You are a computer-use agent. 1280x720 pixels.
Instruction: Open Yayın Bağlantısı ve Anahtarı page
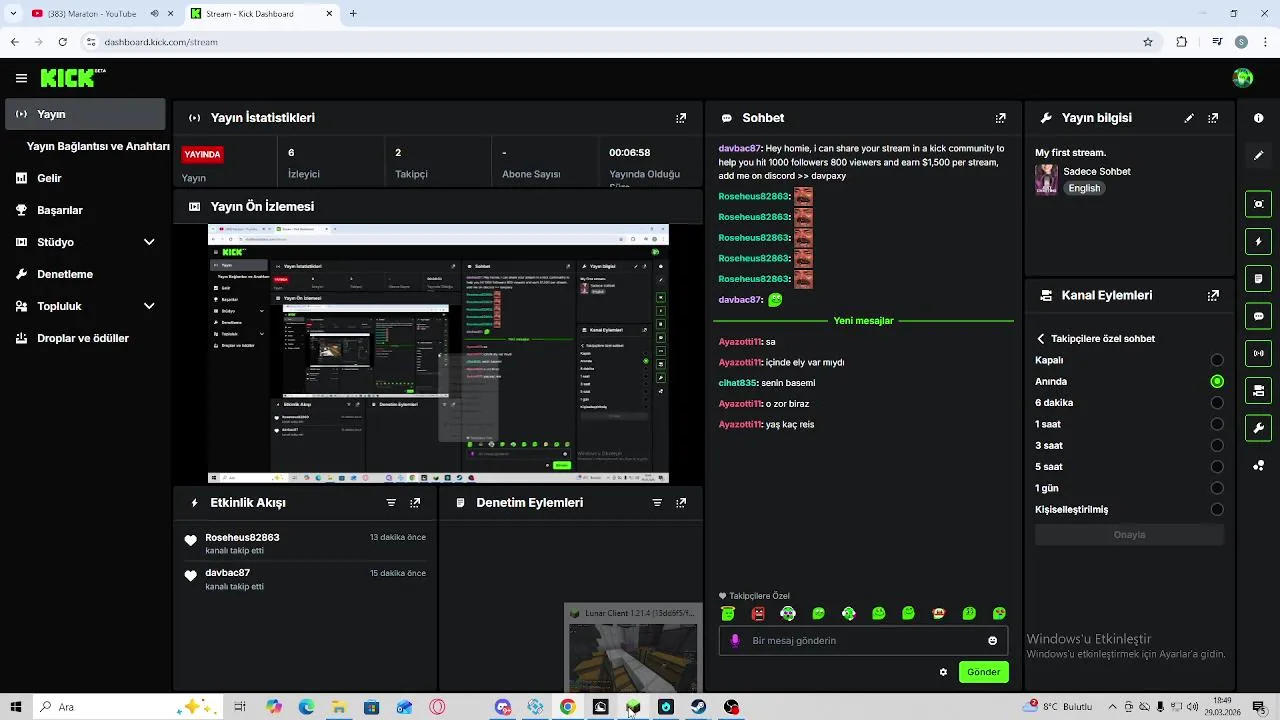[98, 146]
